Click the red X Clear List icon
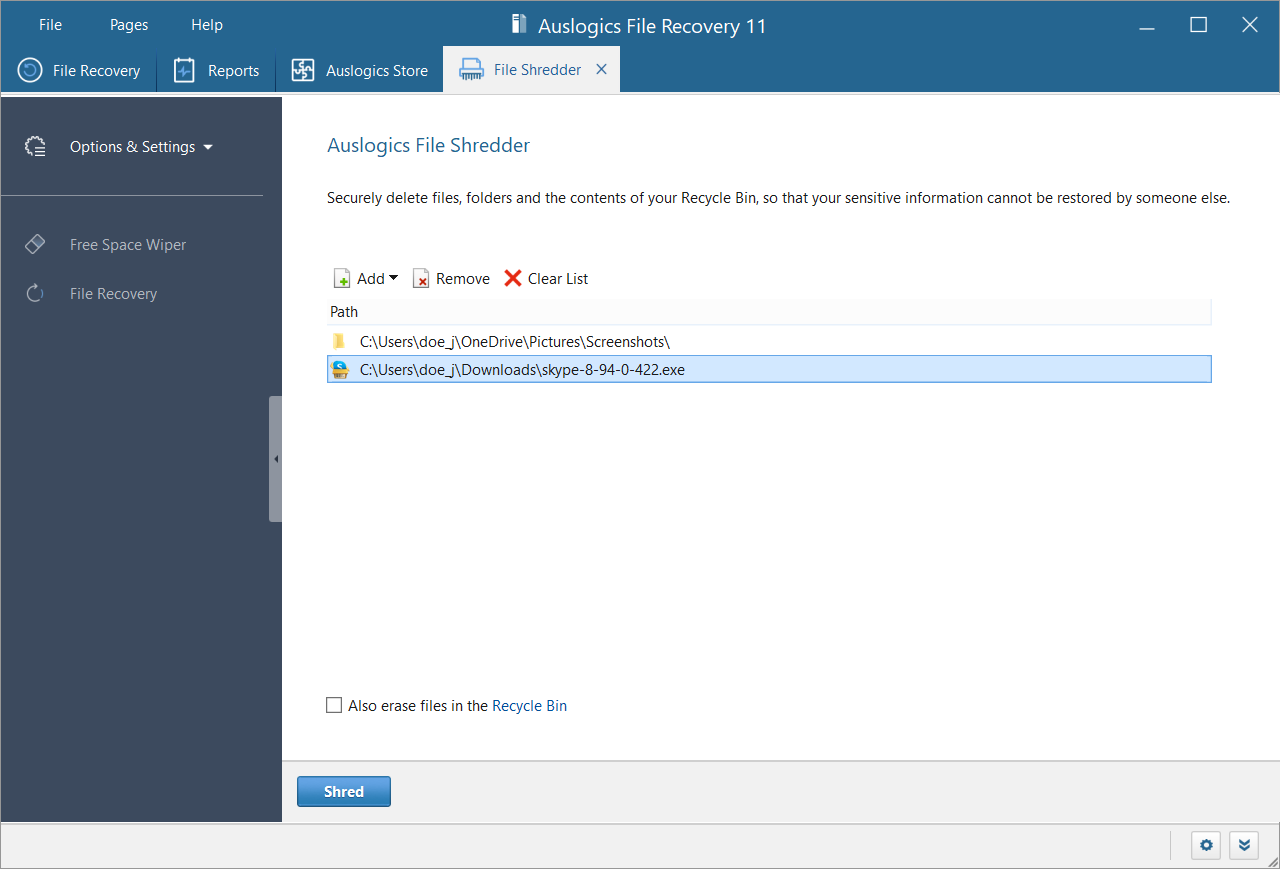The image size is (1280, 869). [513, 278]
